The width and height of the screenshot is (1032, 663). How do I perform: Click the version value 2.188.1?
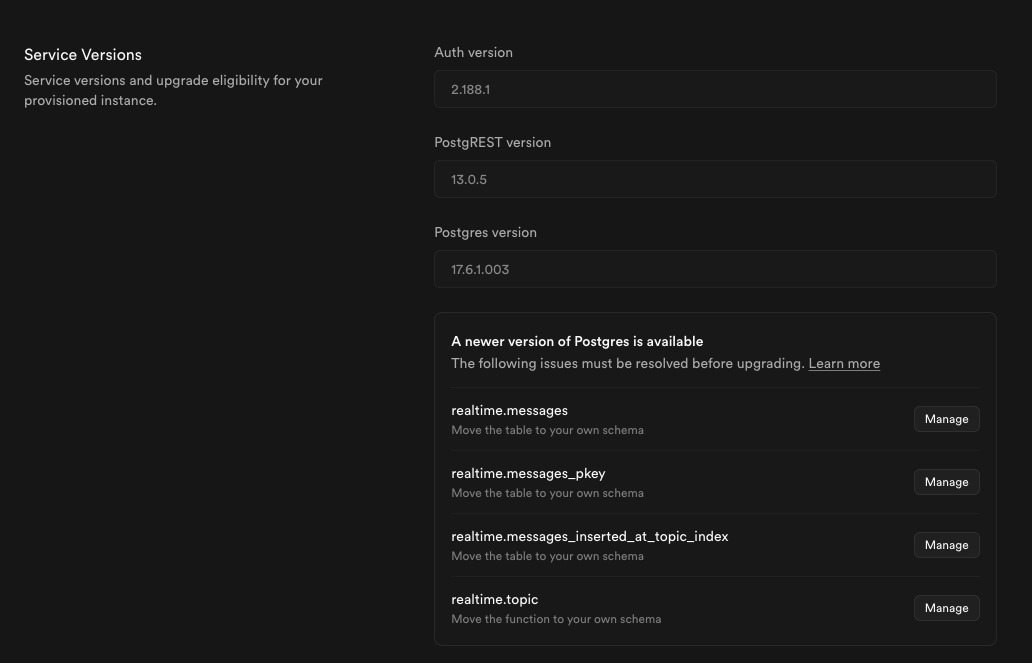pyautogui.click(x=470, y=89)
